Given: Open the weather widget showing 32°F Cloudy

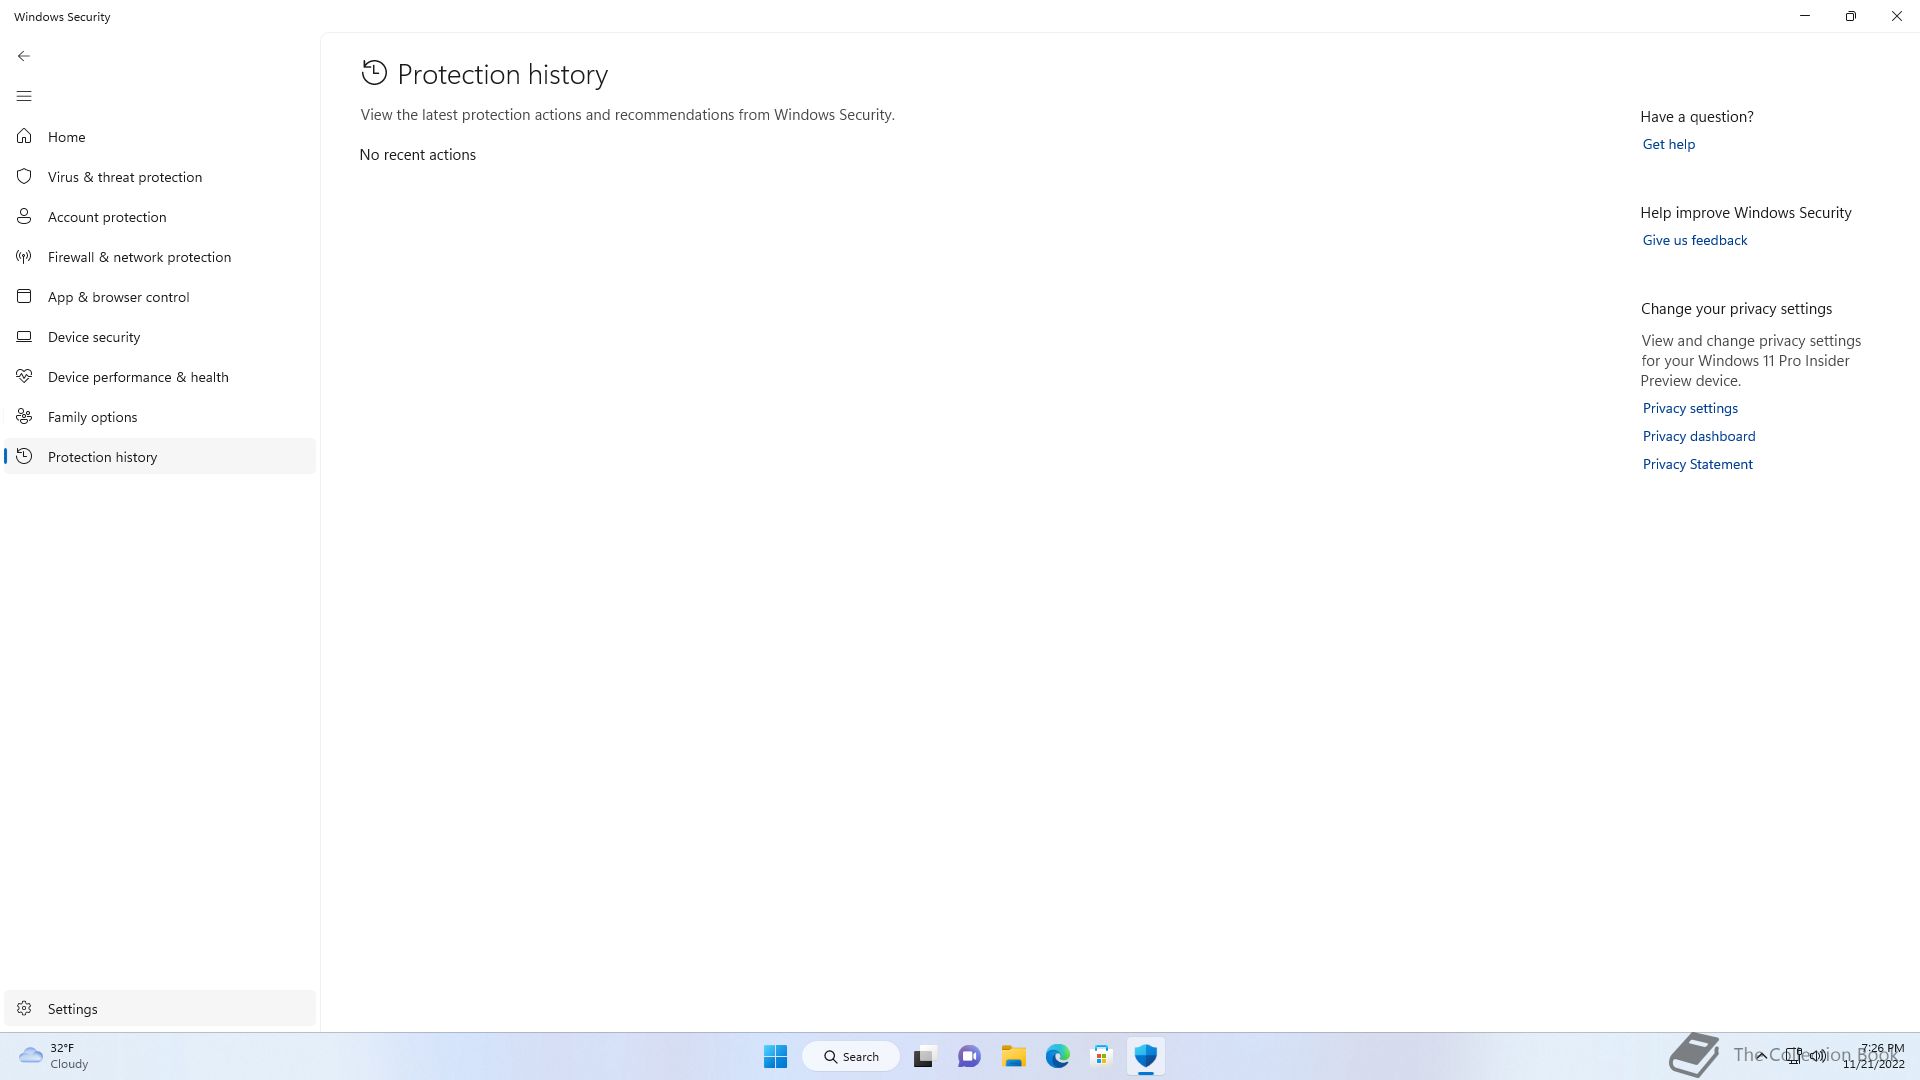Looking at the screenshot, I should [x=55, y=1056].
